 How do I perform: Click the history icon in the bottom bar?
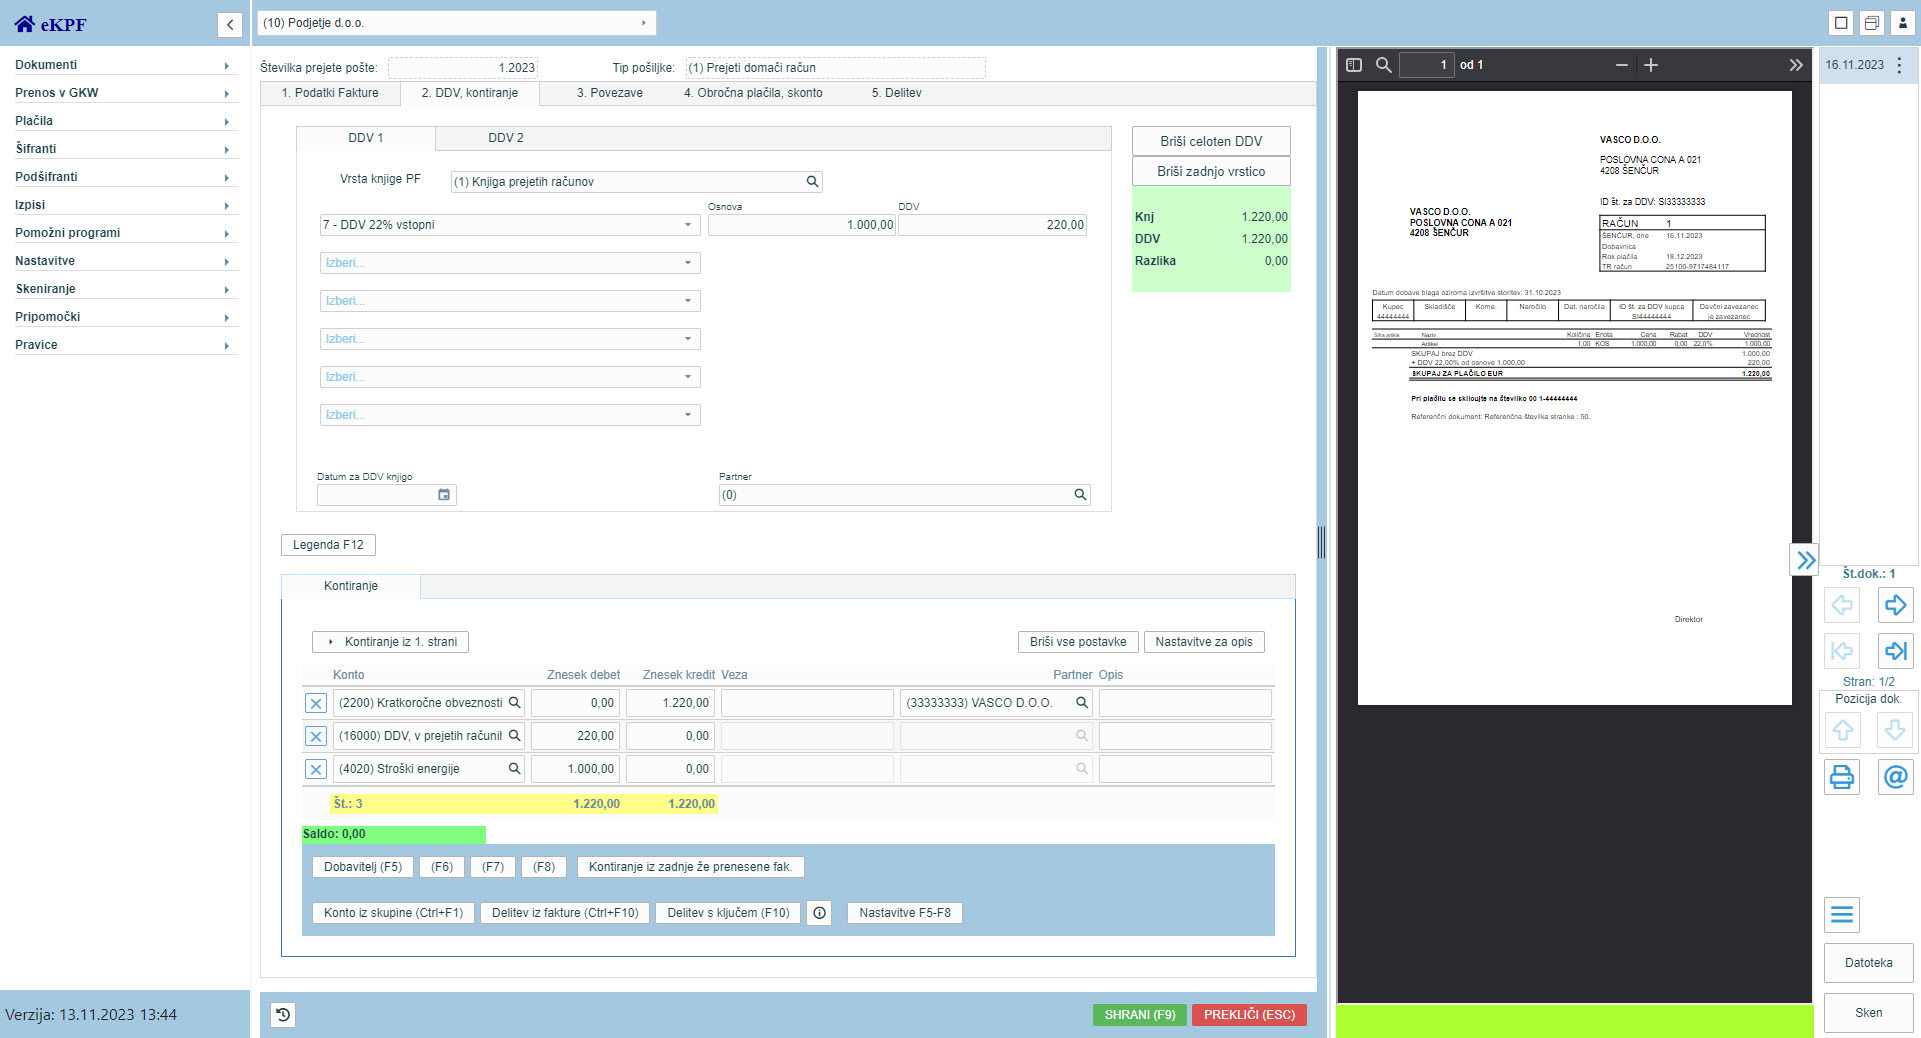283,1015
